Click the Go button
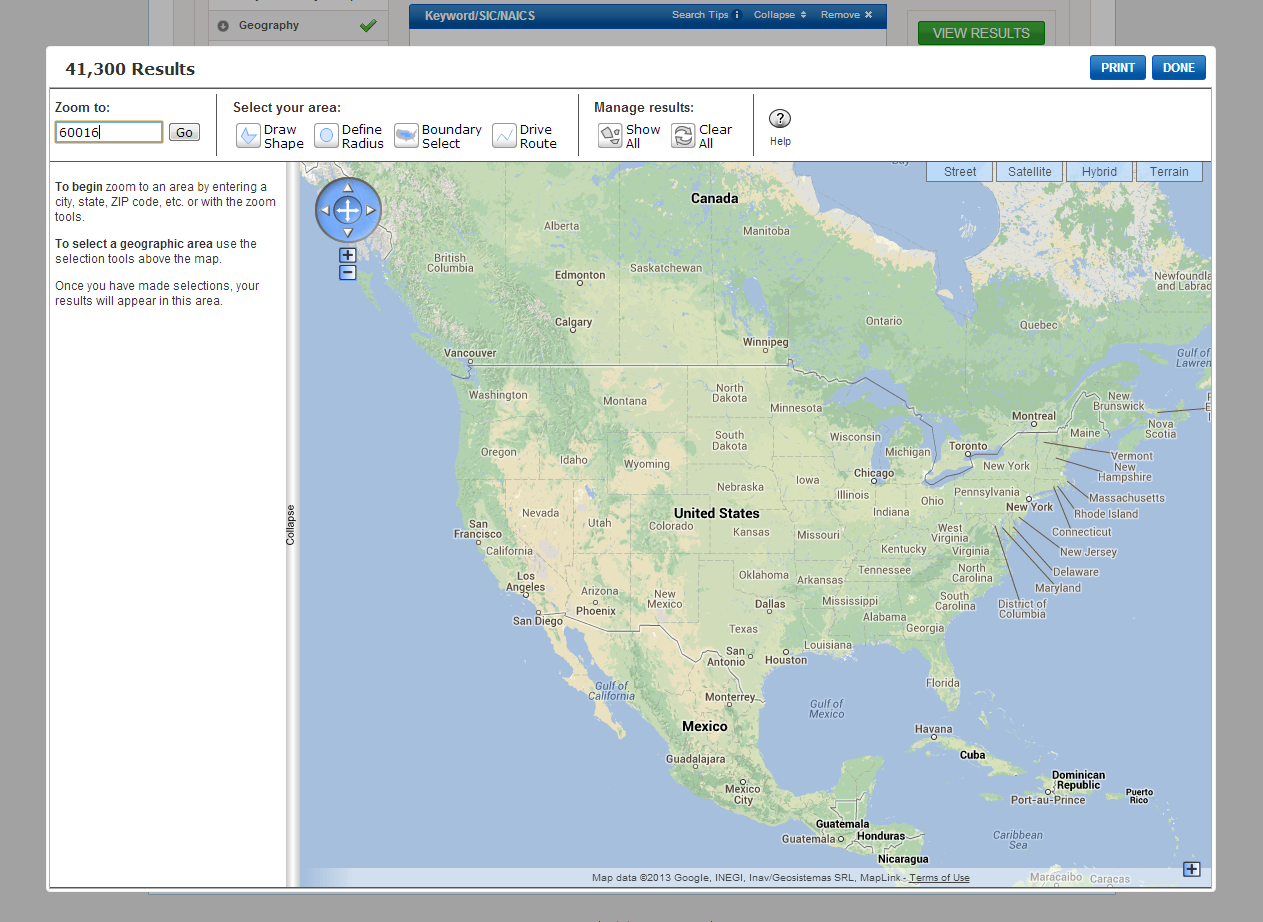Screen dimensions: 1263x922 [x=184, y=132]
